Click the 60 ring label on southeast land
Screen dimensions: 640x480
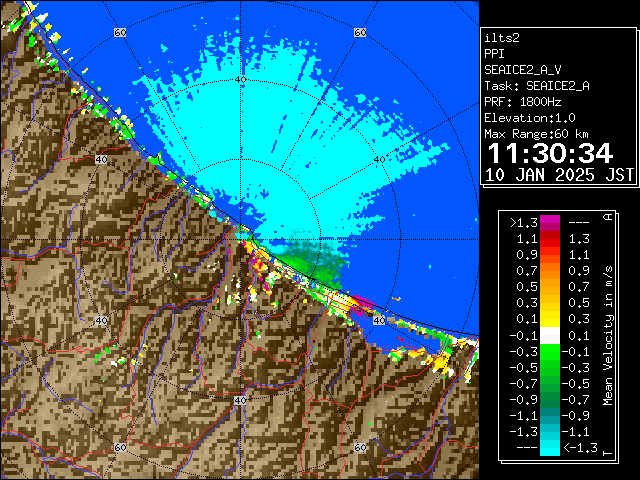(x=360, y=447)
